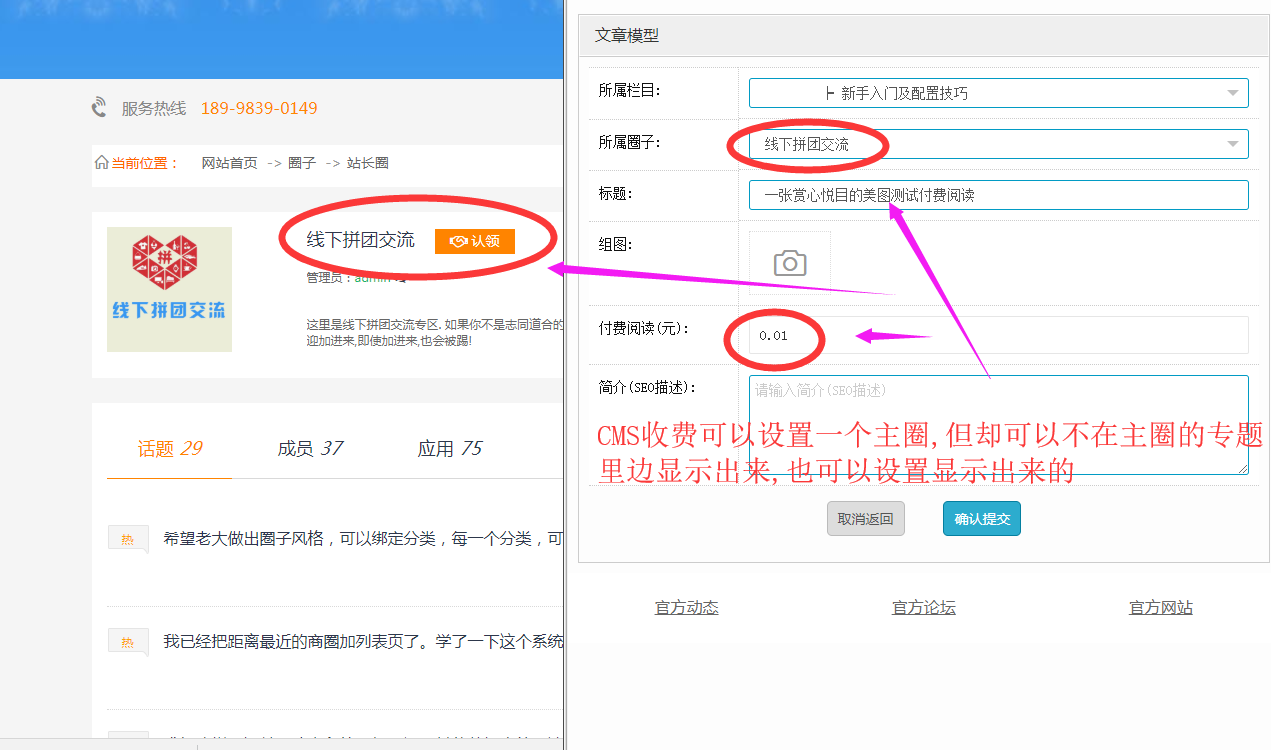The width and height of the screenshot is (1271, 750).
Task: Click the 付费阅读 price input field
Action: (998, 335)
